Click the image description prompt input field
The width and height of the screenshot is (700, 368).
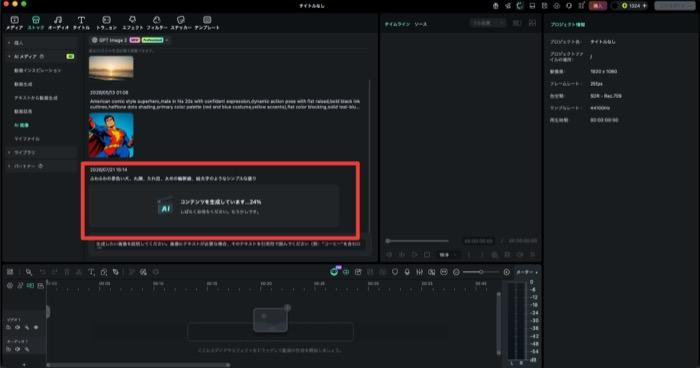[x=228, y=244]
